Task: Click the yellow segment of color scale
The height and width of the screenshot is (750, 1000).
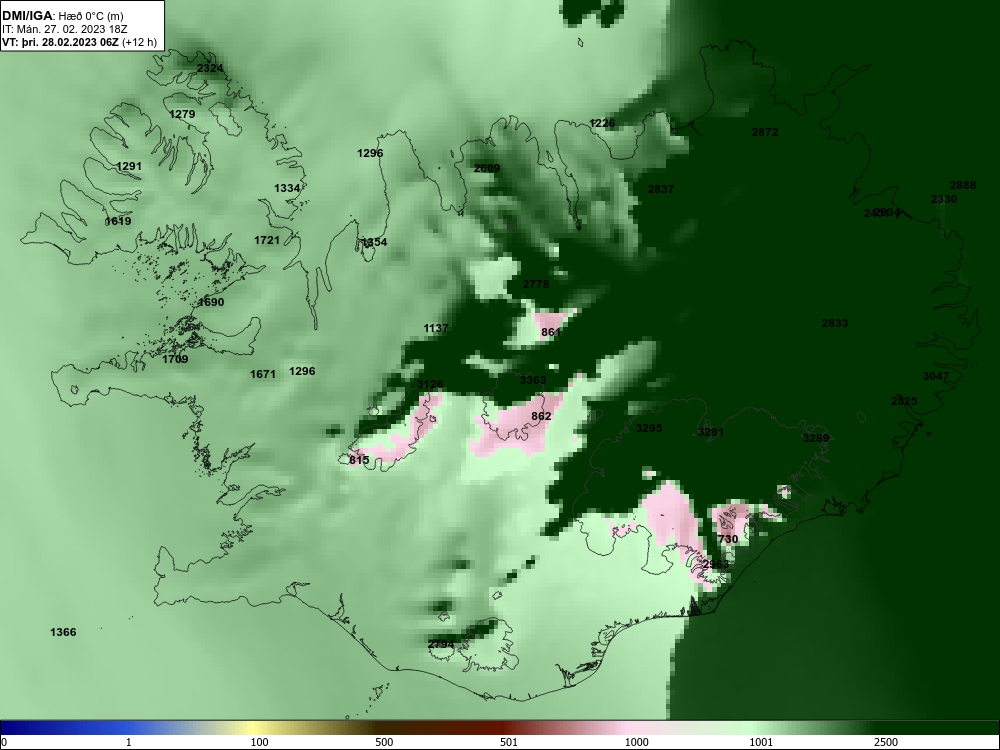Action: click(255, 728)
